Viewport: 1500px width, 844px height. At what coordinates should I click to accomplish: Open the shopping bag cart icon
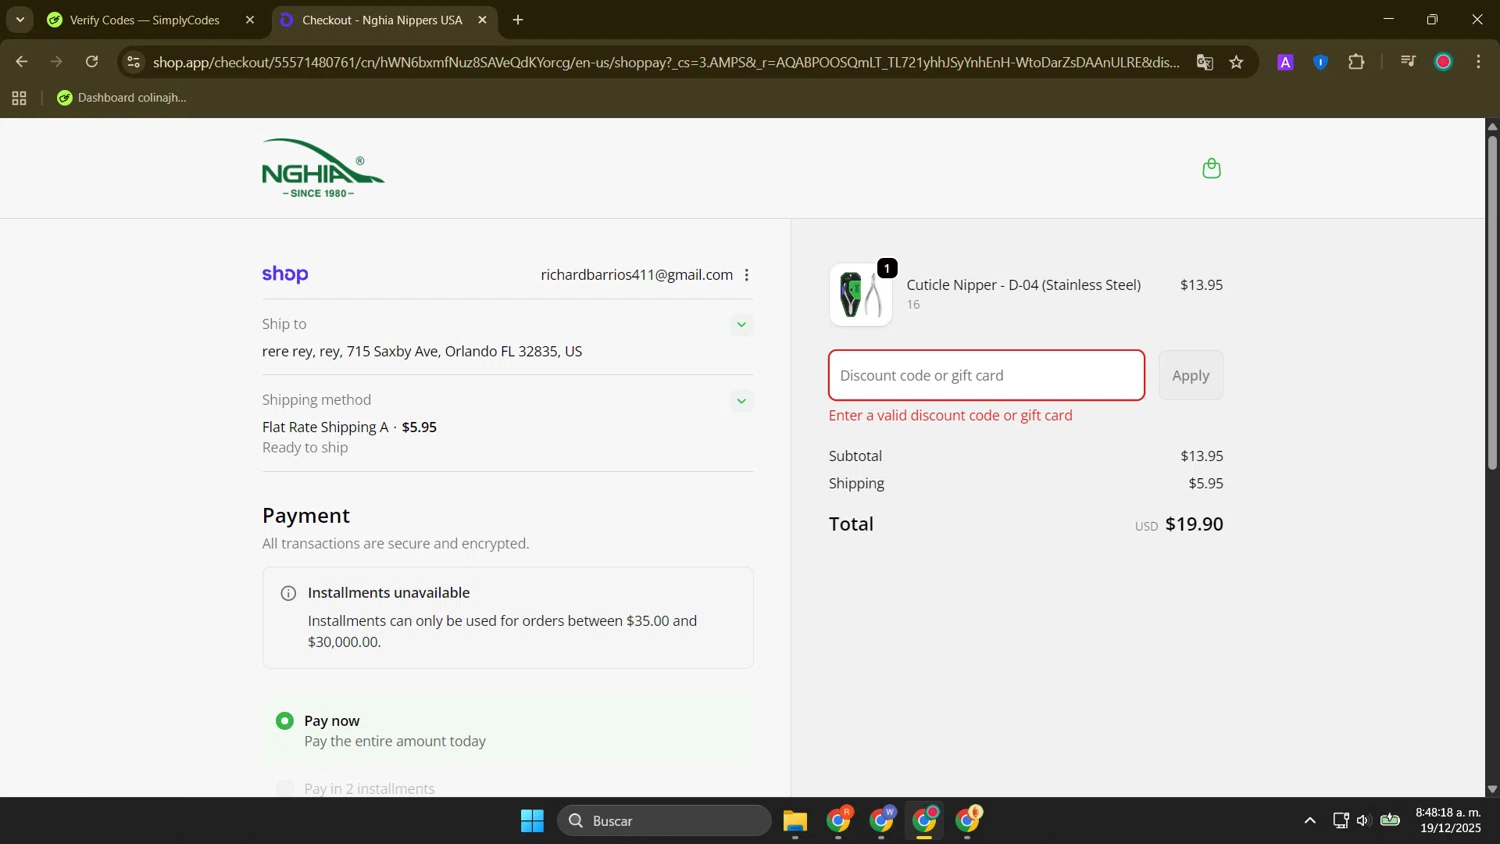pos(1211,168)
